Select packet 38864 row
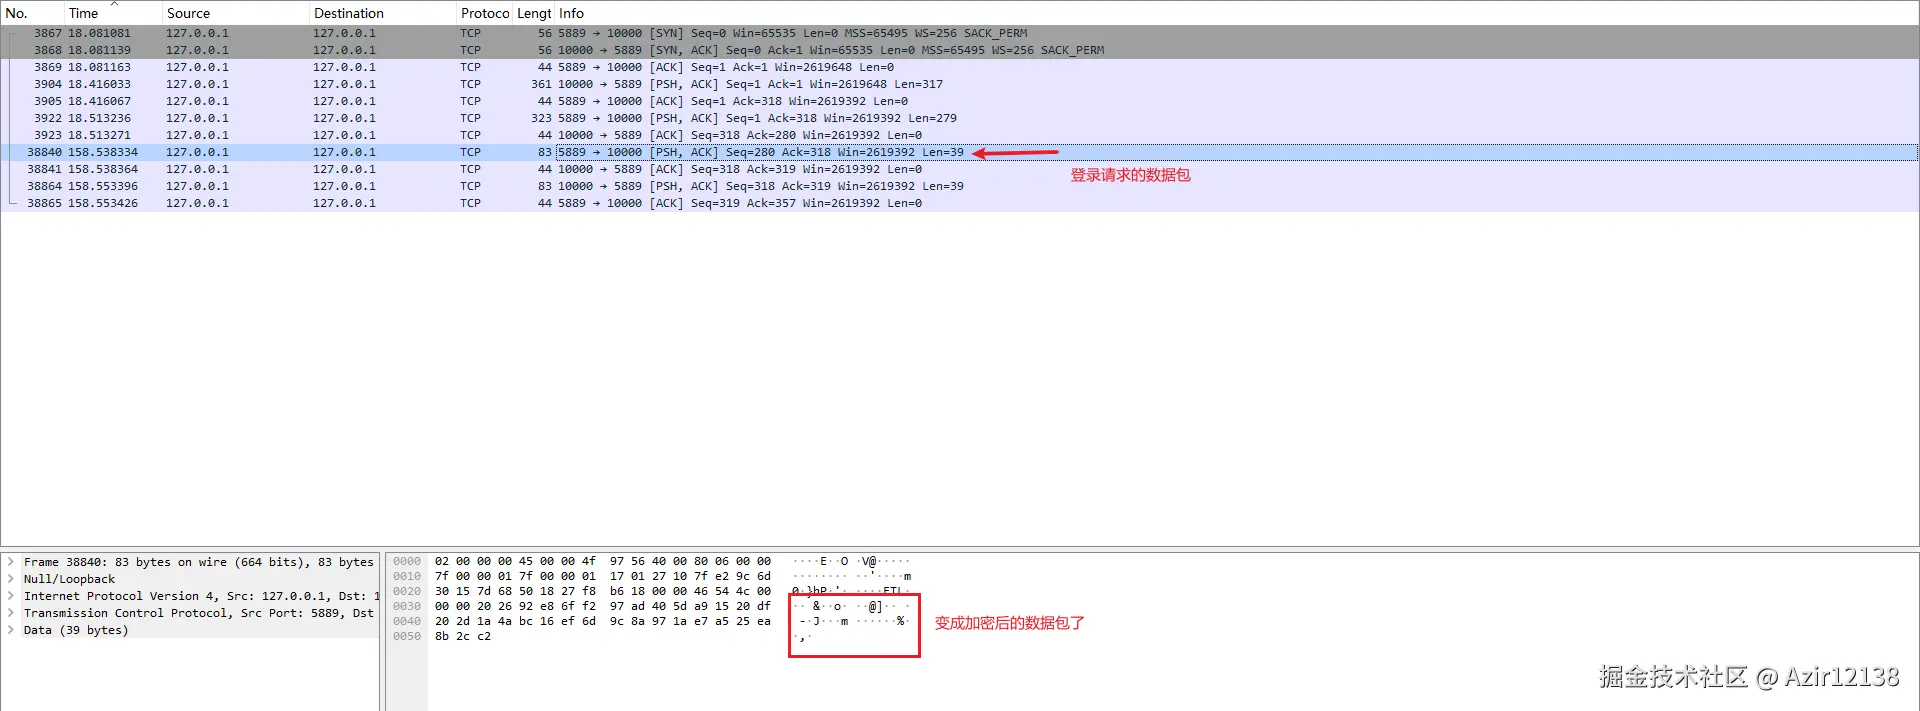This screenshot has width=1920, height=711. pos(960,186)
